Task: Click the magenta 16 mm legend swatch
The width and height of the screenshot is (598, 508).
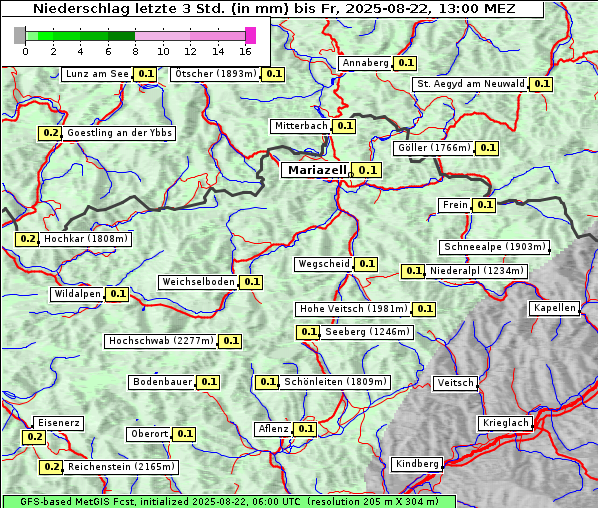Action: [x=250, y=35]
